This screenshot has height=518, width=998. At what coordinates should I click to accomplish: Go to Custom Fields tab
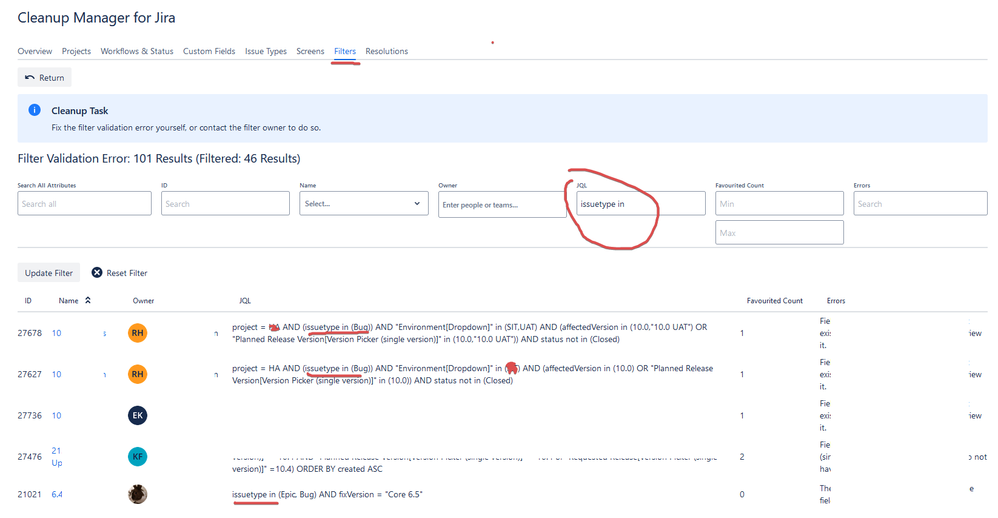click(x=209, y=51)
